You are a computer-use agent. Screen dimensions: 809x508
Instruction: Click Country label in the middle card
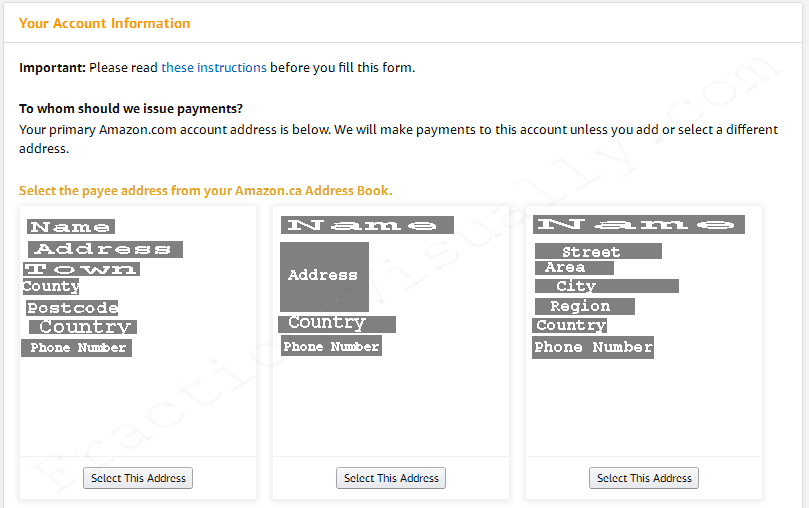coord(337,324)
